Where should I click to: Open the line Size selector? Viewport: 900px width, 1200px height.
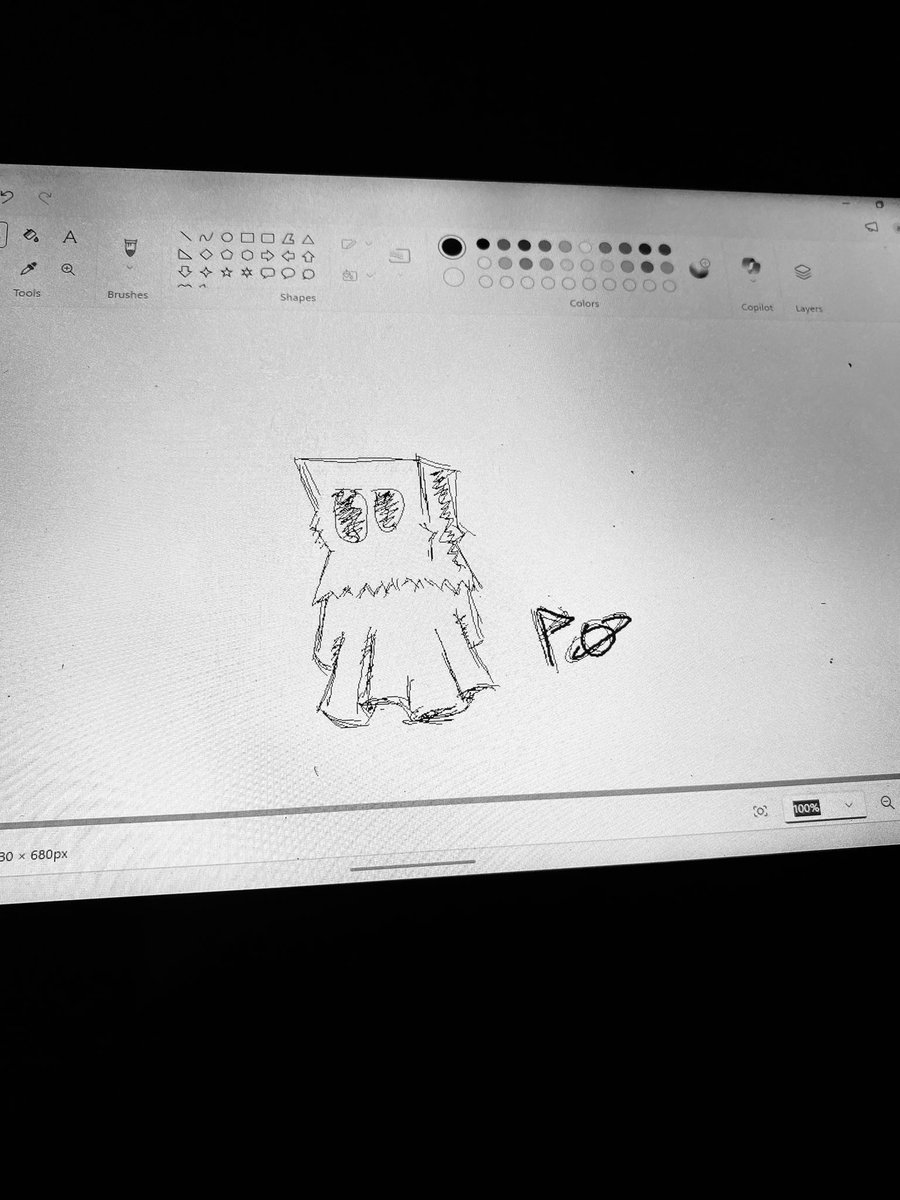click(400, 256)
